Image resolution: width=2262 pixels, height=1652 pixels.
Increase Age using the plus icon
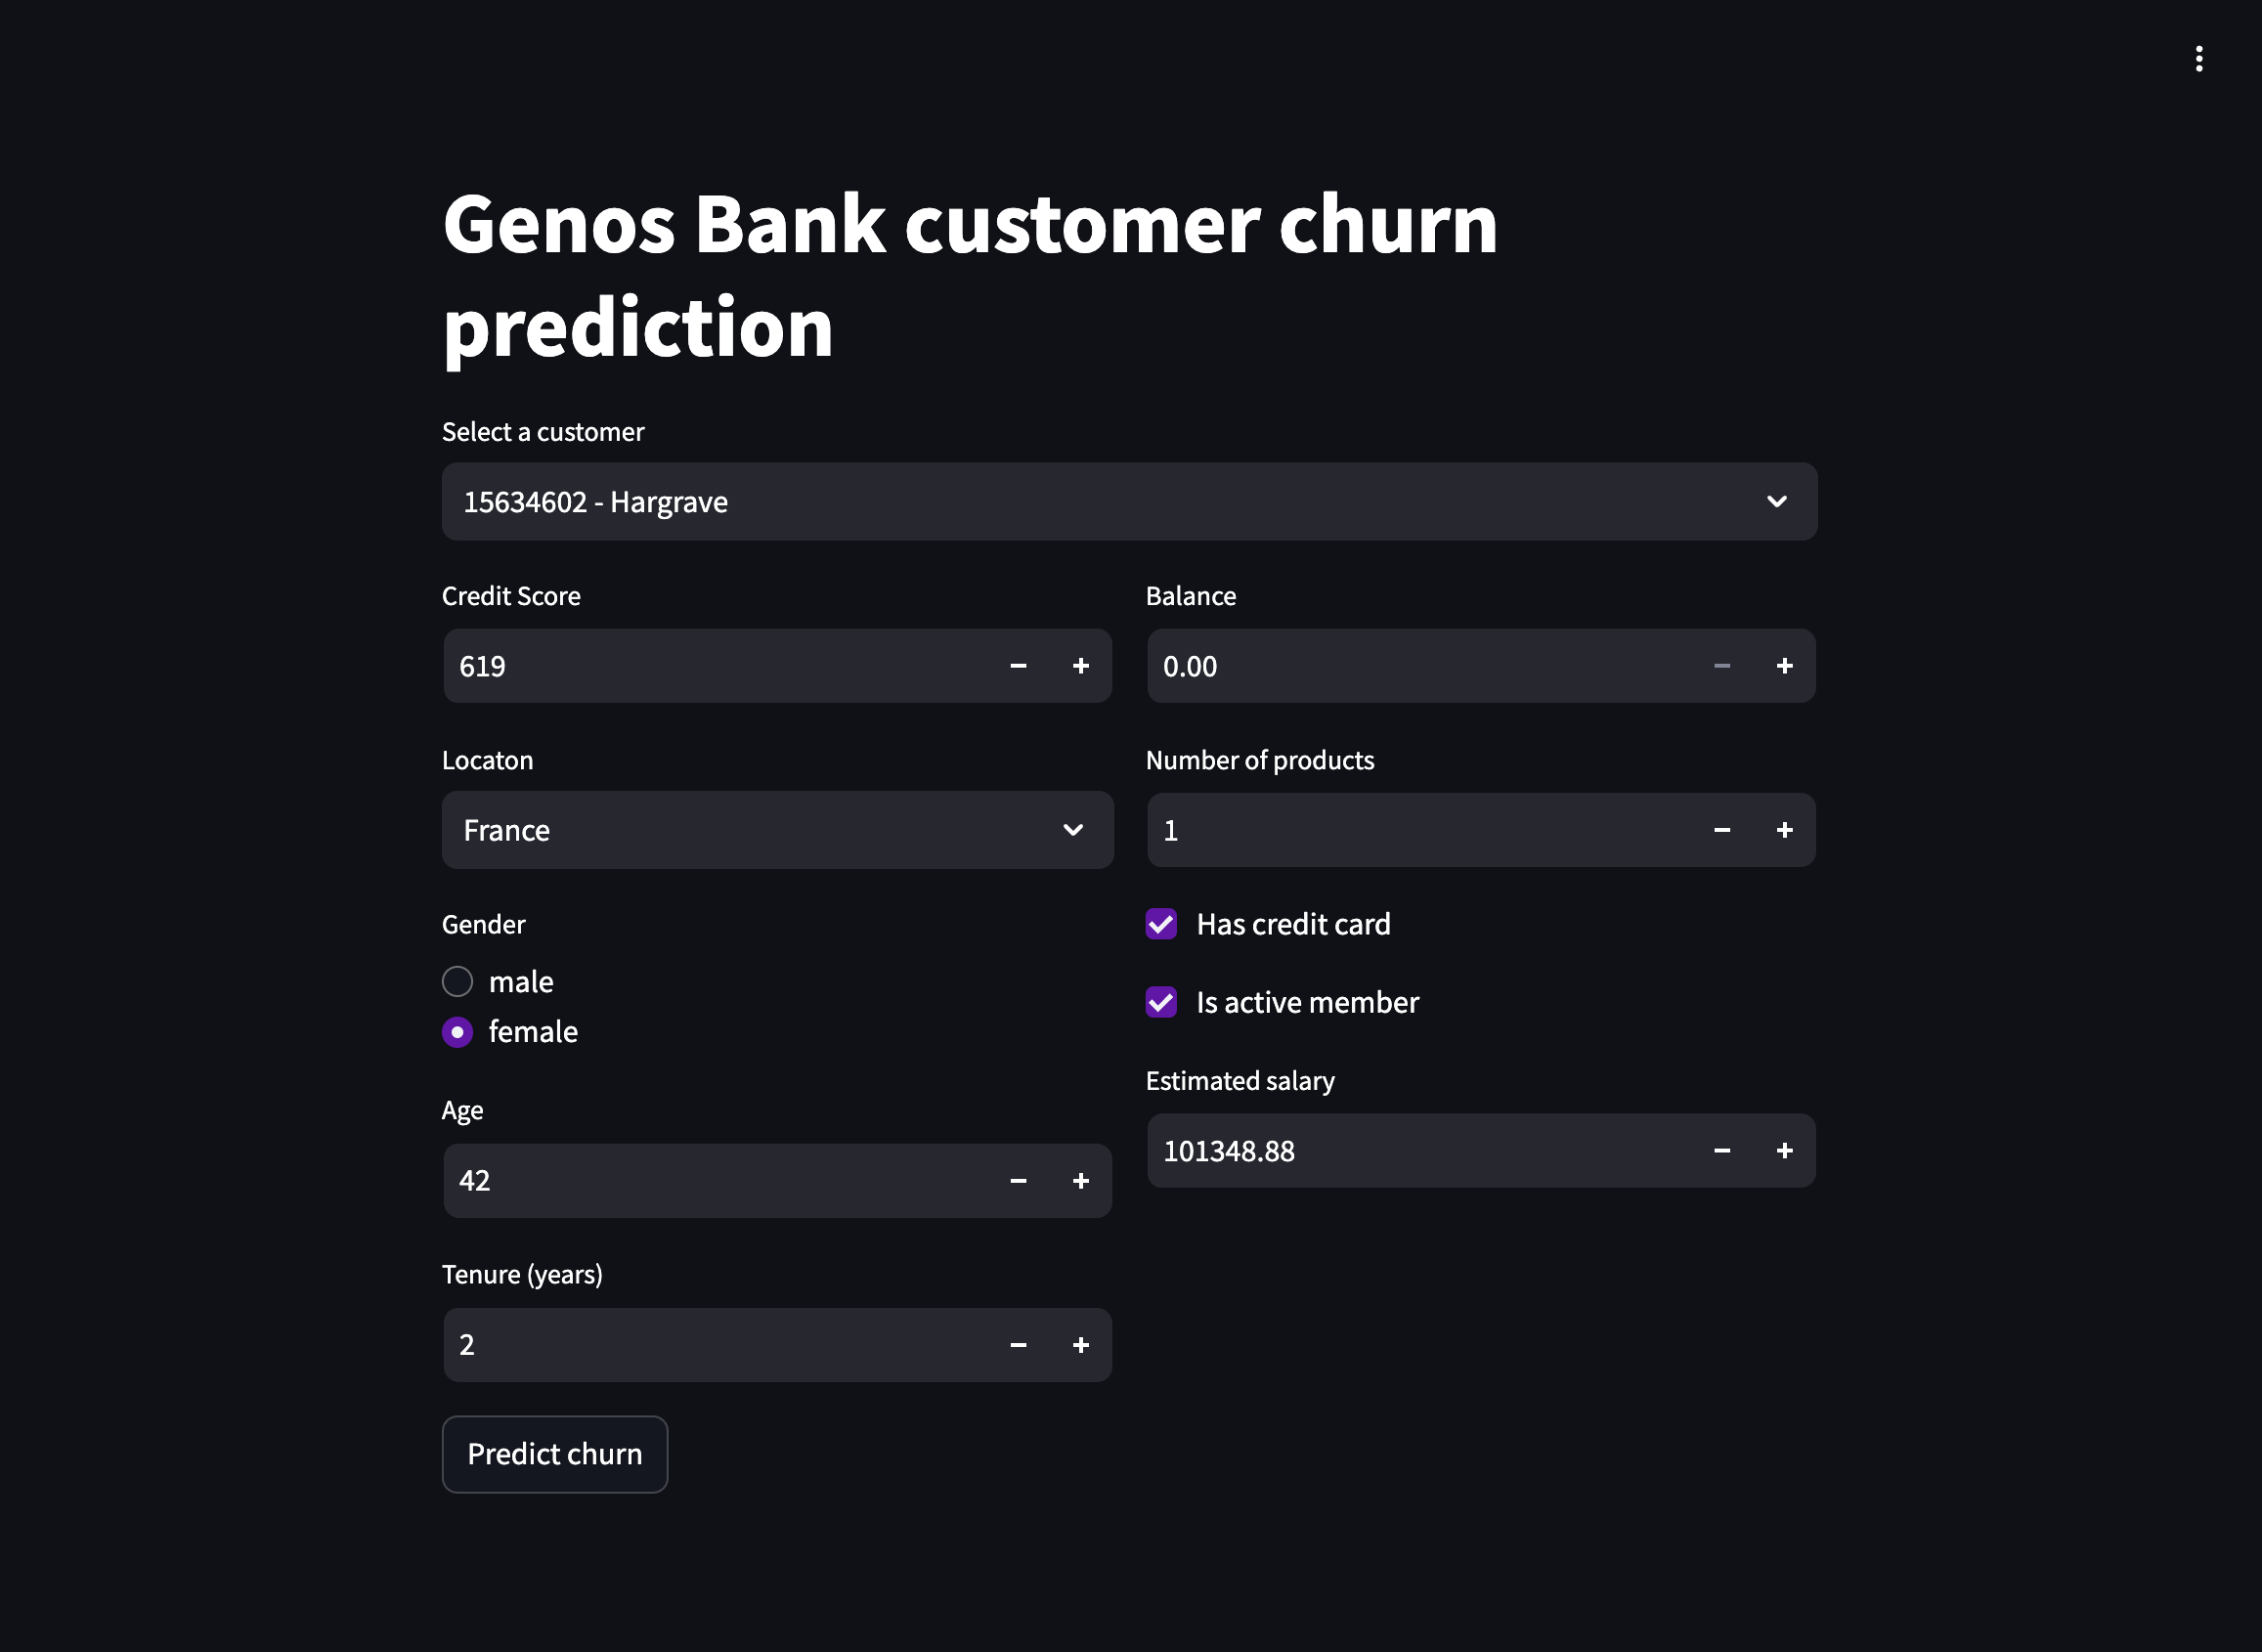coord(1081,1180)
